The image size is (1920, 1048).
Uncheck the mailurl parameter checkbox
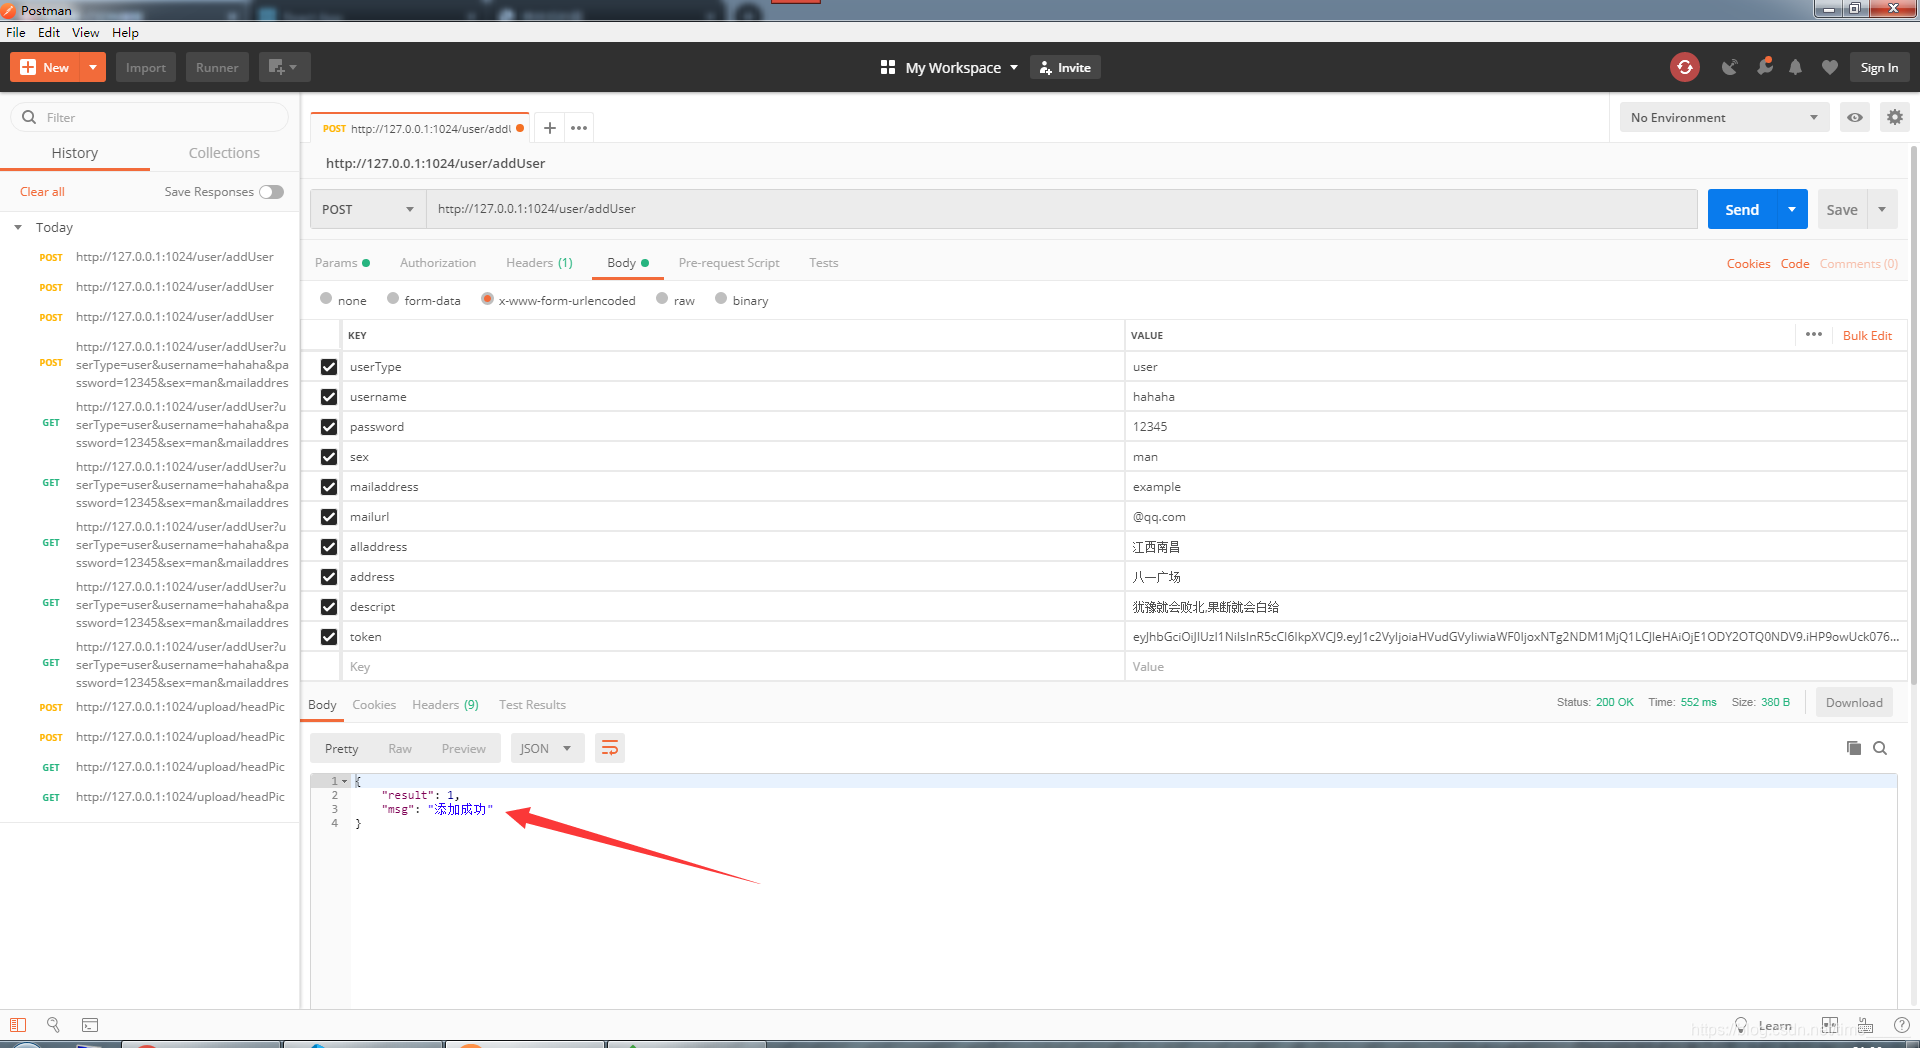[329, 517]
